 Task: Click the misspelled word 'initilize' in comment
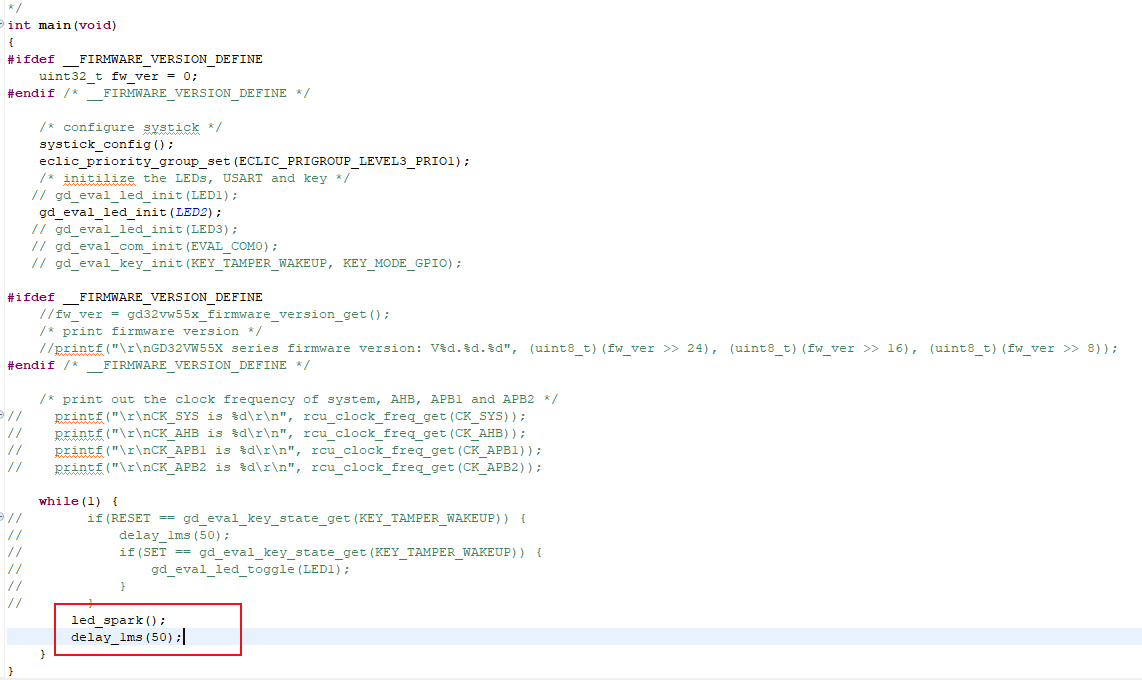point(99,178)
